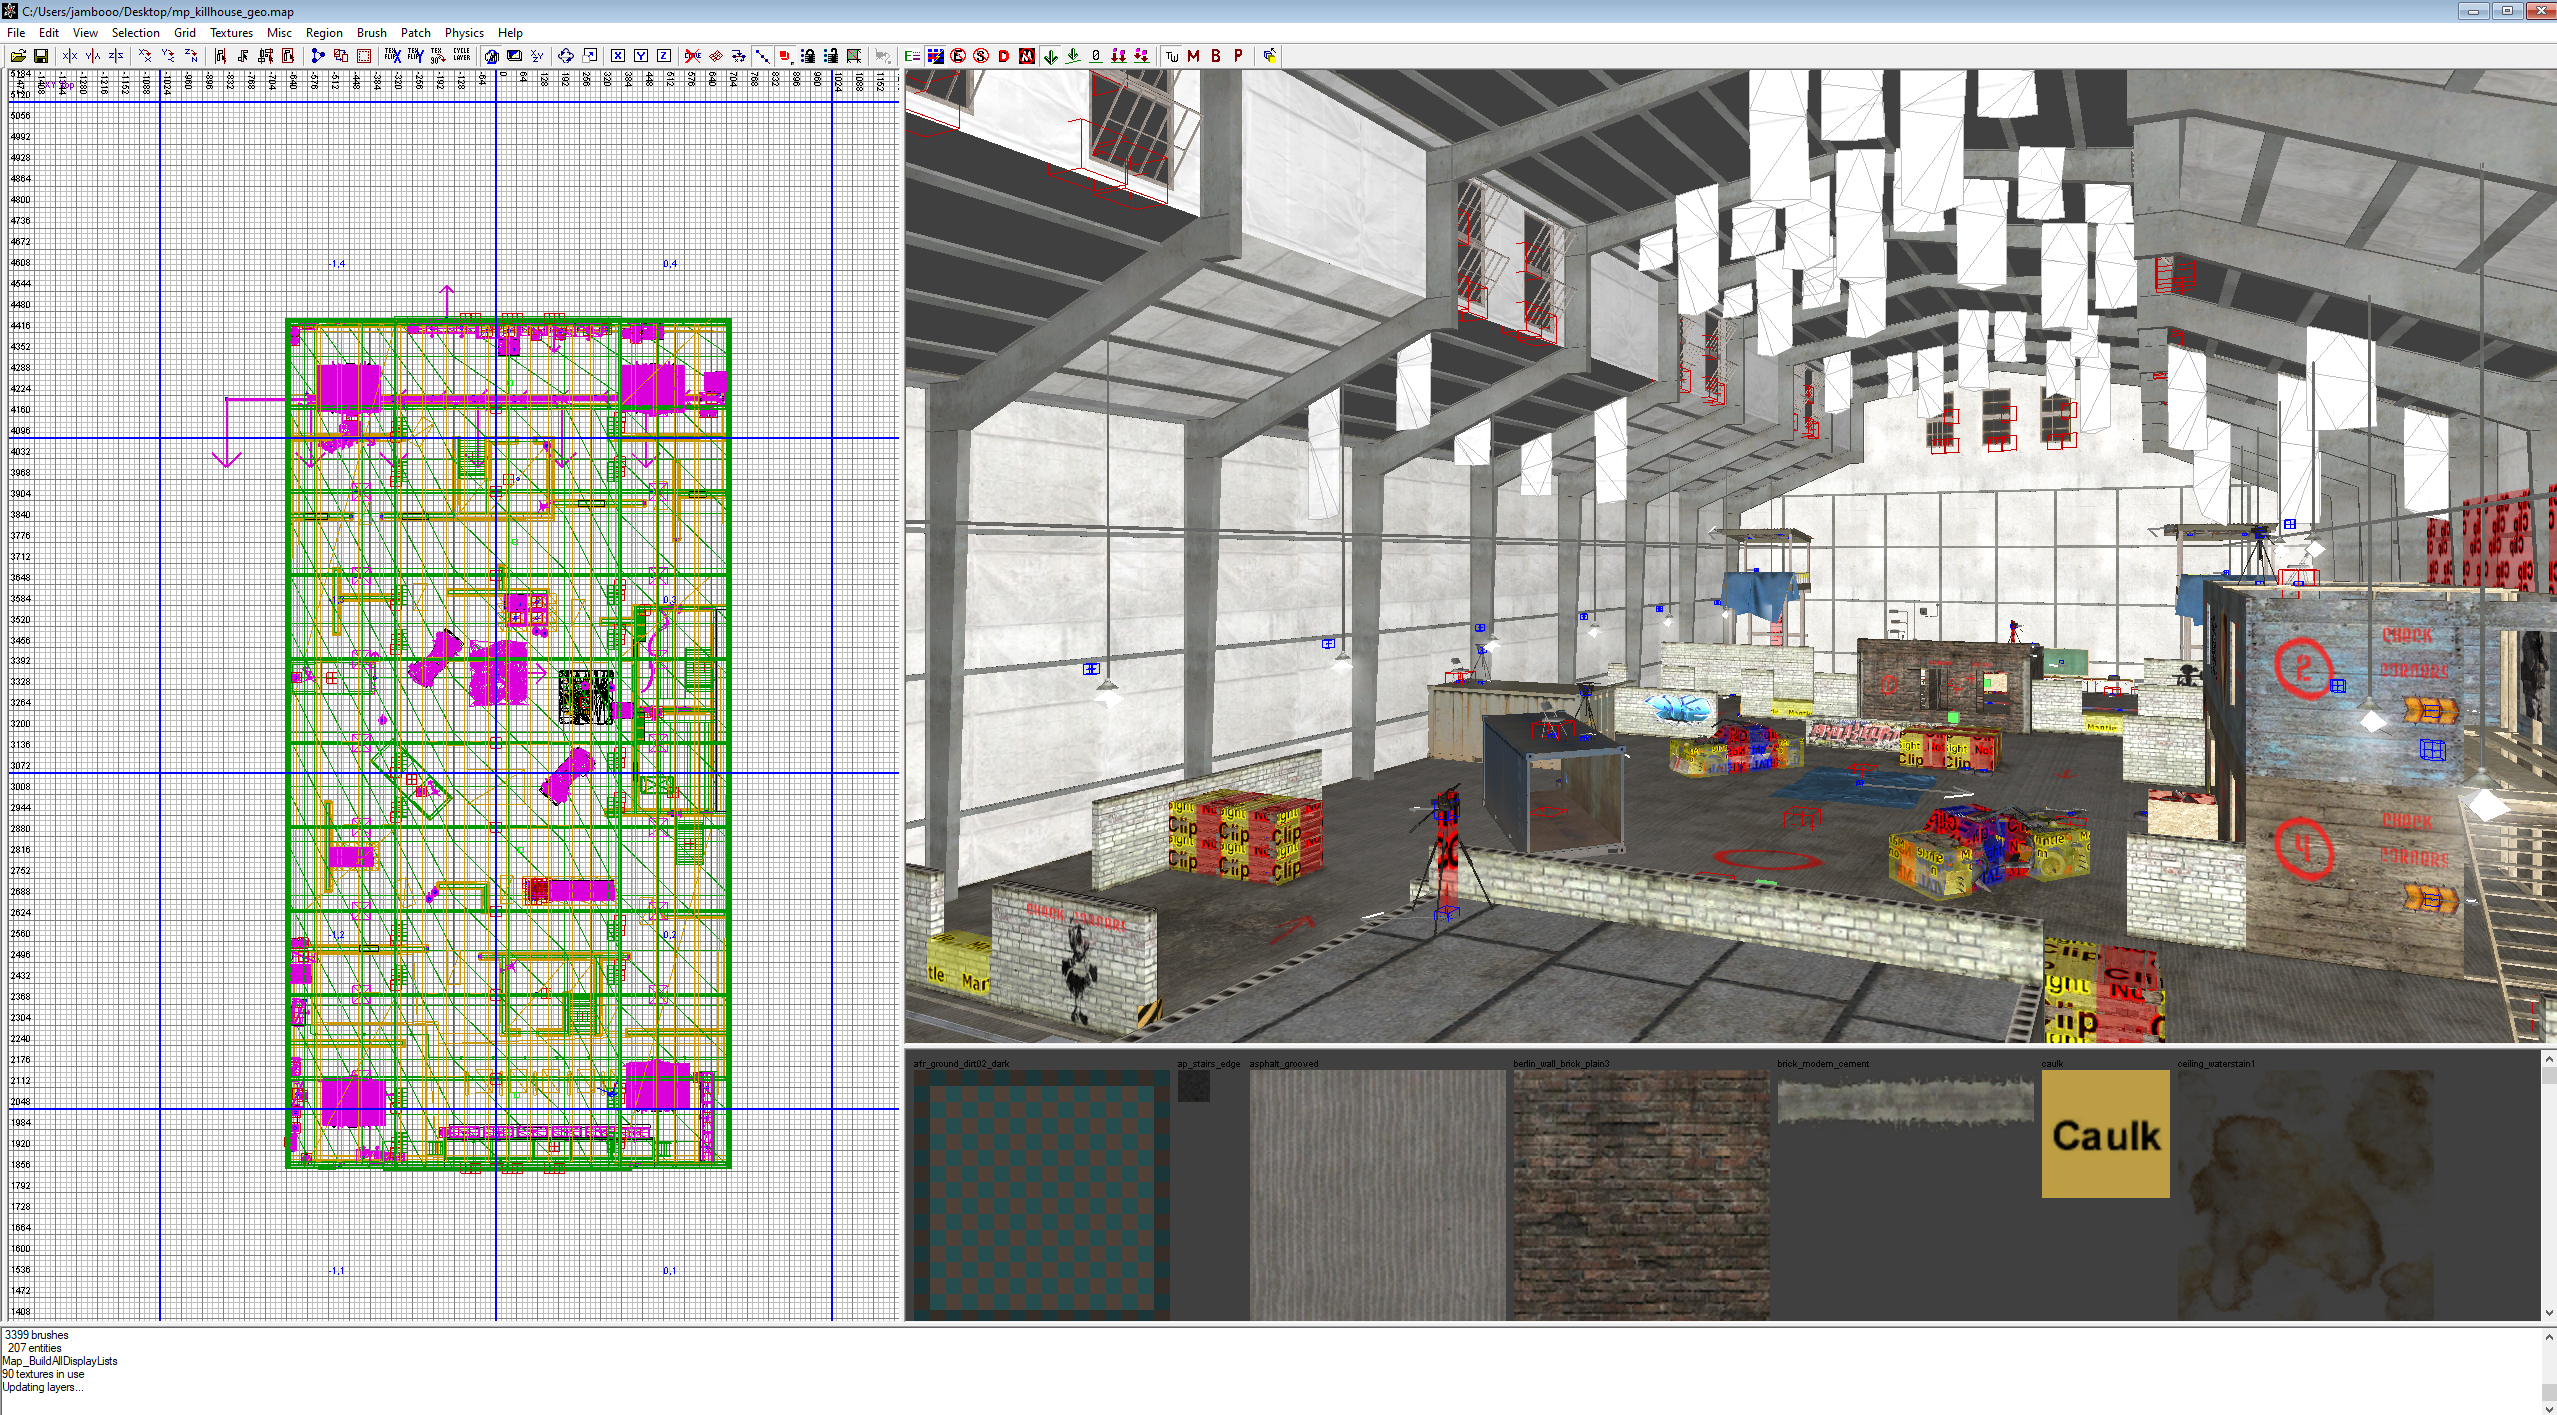Click the TEX 90 rotate button
2557x1415 pixels.
coord(438,56)
